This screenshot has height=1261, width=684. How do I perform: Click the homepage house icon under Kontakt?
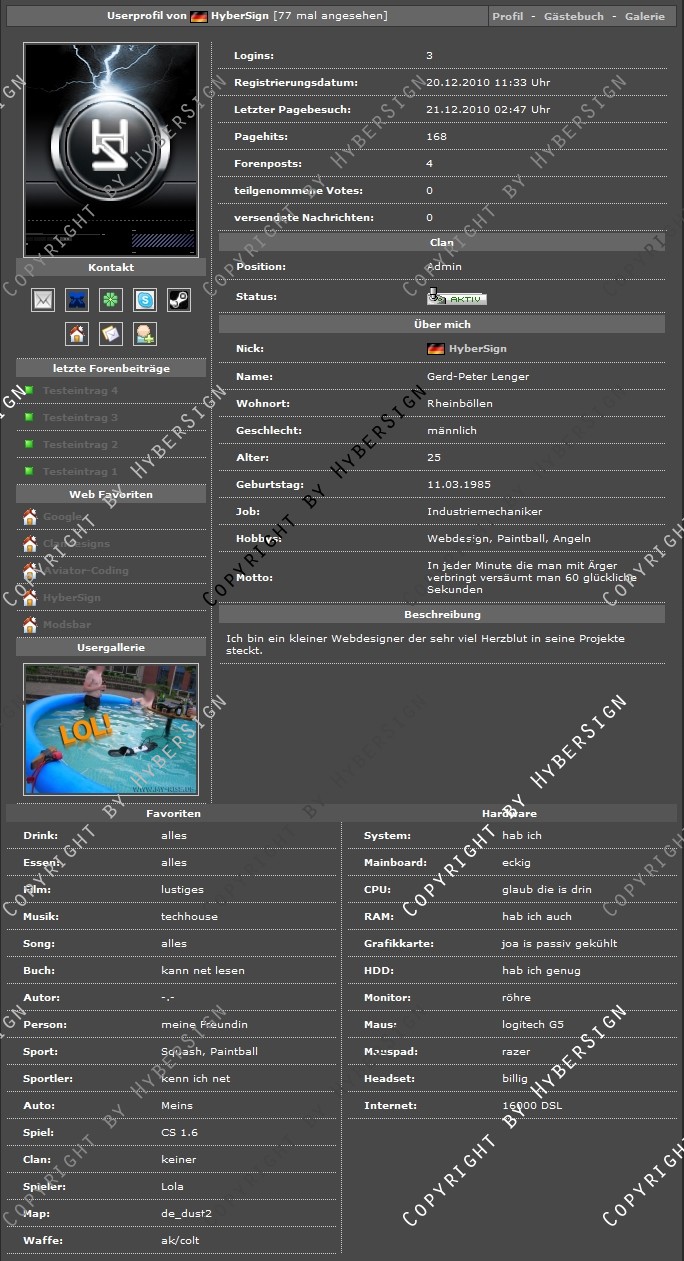click(x=77, y=334)
